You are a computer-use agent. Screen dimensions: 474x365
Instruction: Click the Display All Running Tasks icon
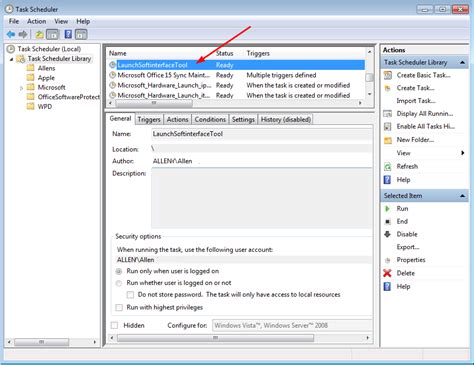pyautogui.click(x=388, y=114)
